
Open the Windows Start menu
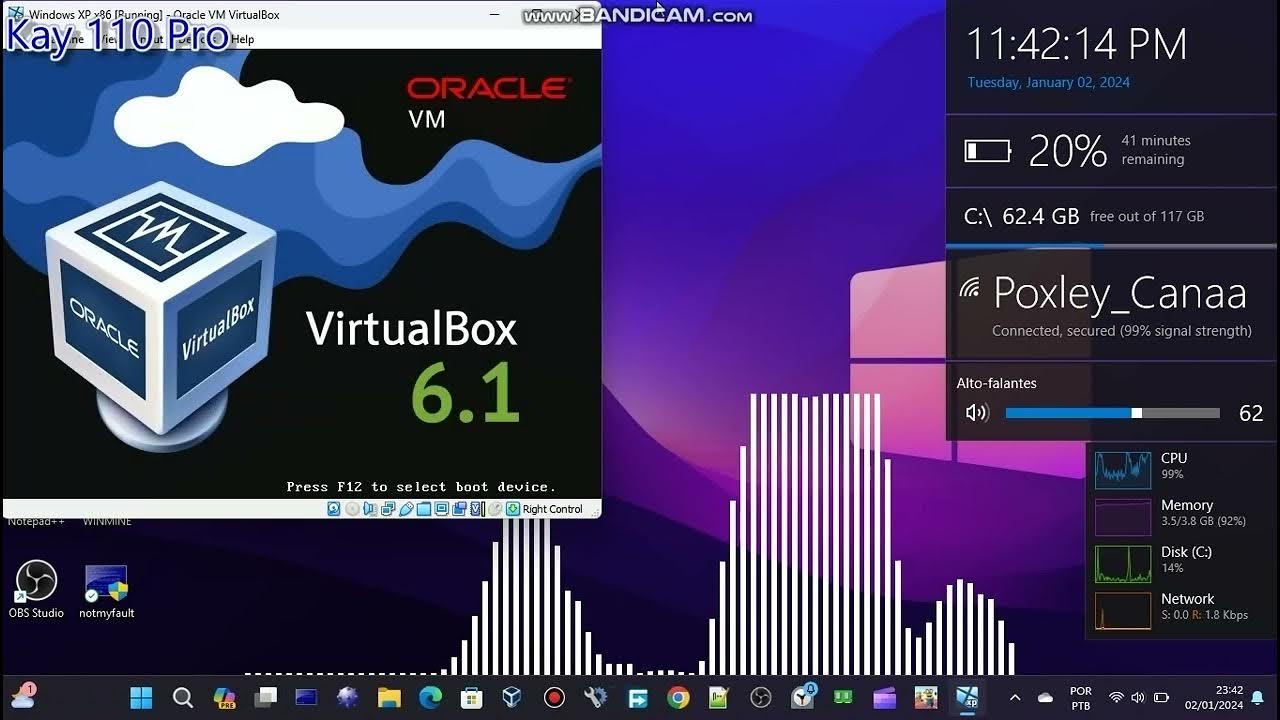coord(142,697)
